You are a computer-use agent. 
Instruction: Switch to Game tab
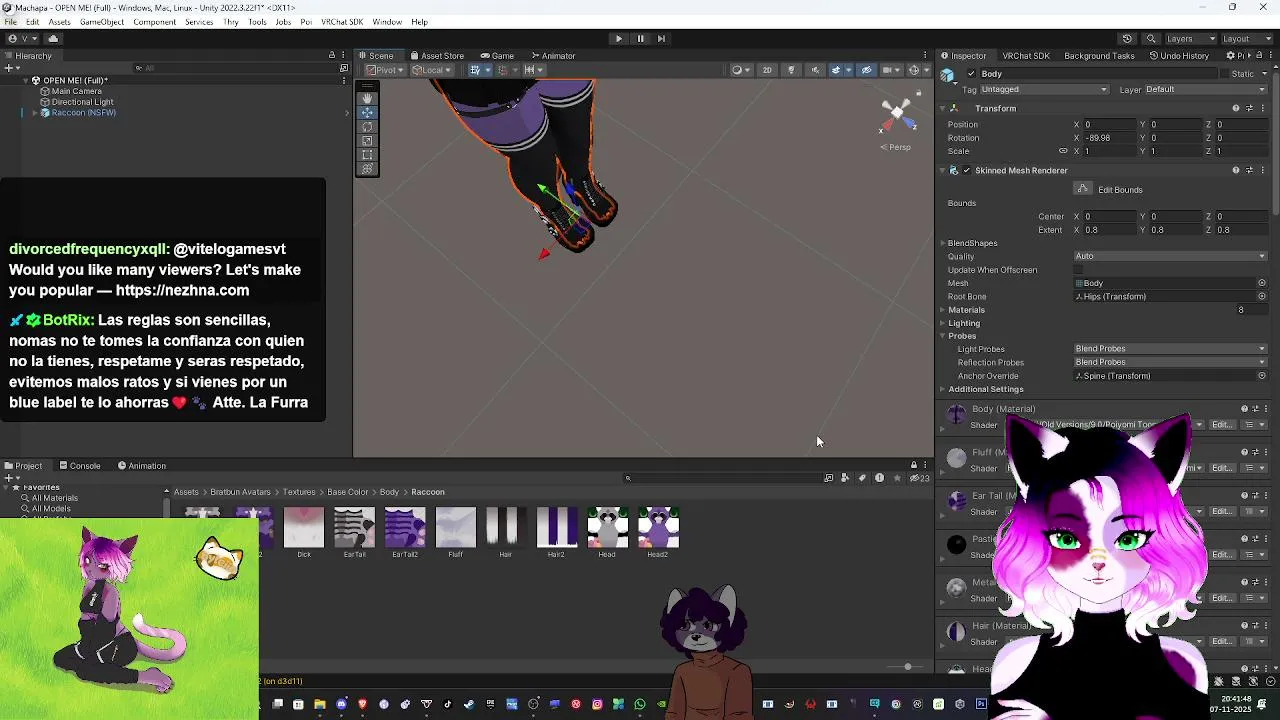(x=497, y=56)
